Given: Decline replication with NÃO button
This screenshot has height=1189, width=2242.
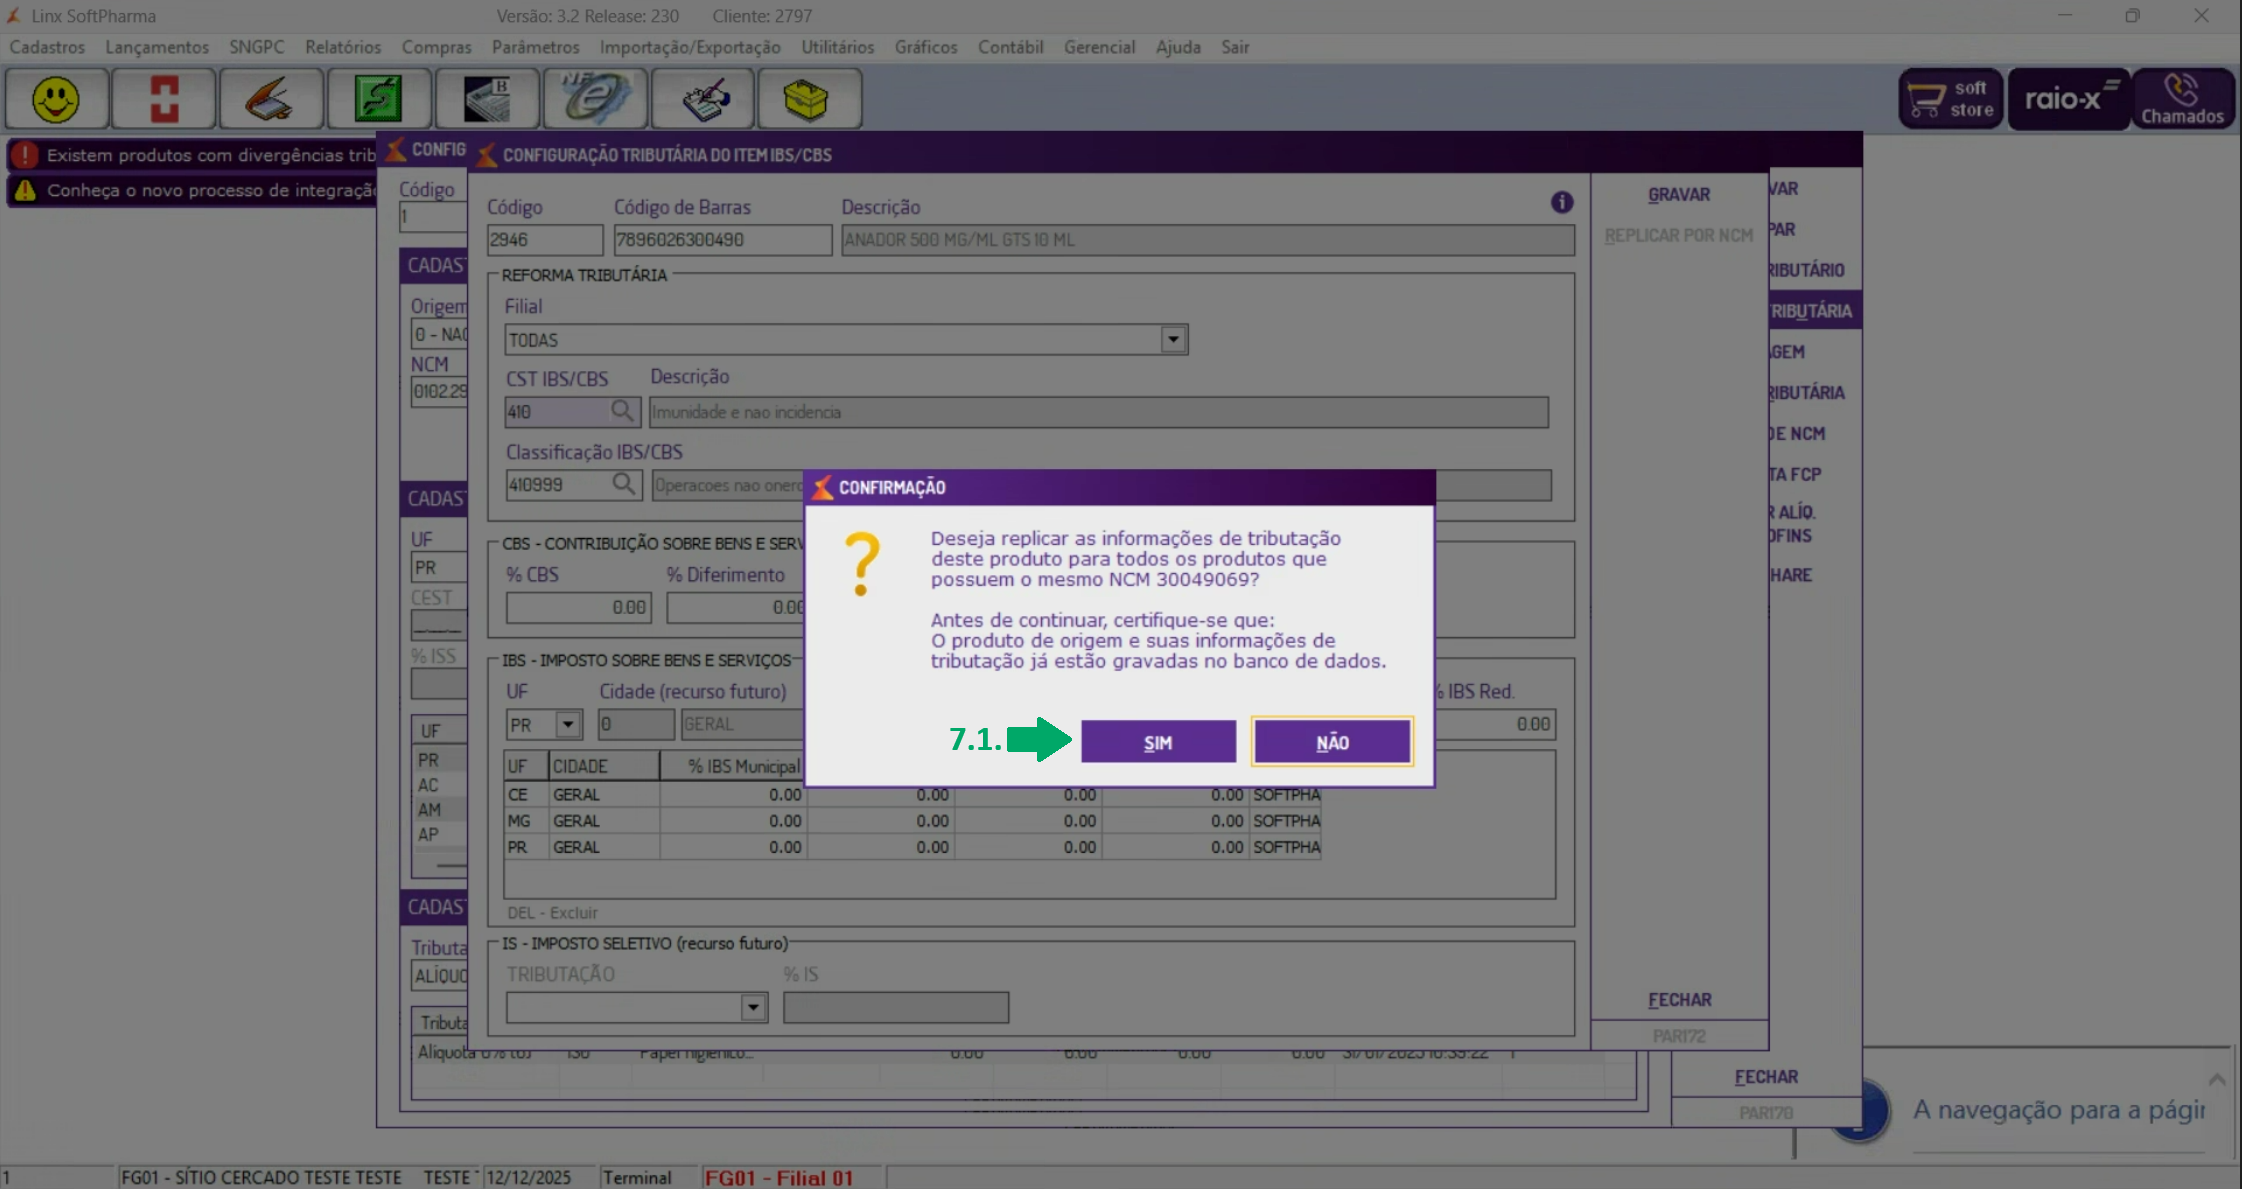Looking at the screenshot, I should [x=1332, y=742].
